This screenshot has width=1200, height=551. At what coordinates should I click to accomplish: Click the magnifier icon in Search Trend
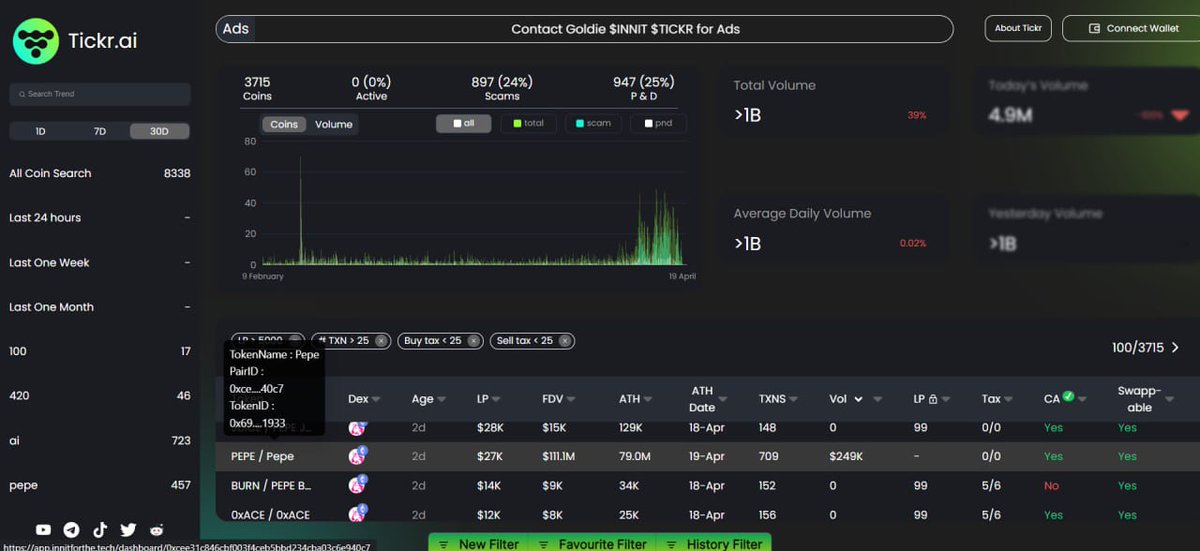(x=21, y=94)
